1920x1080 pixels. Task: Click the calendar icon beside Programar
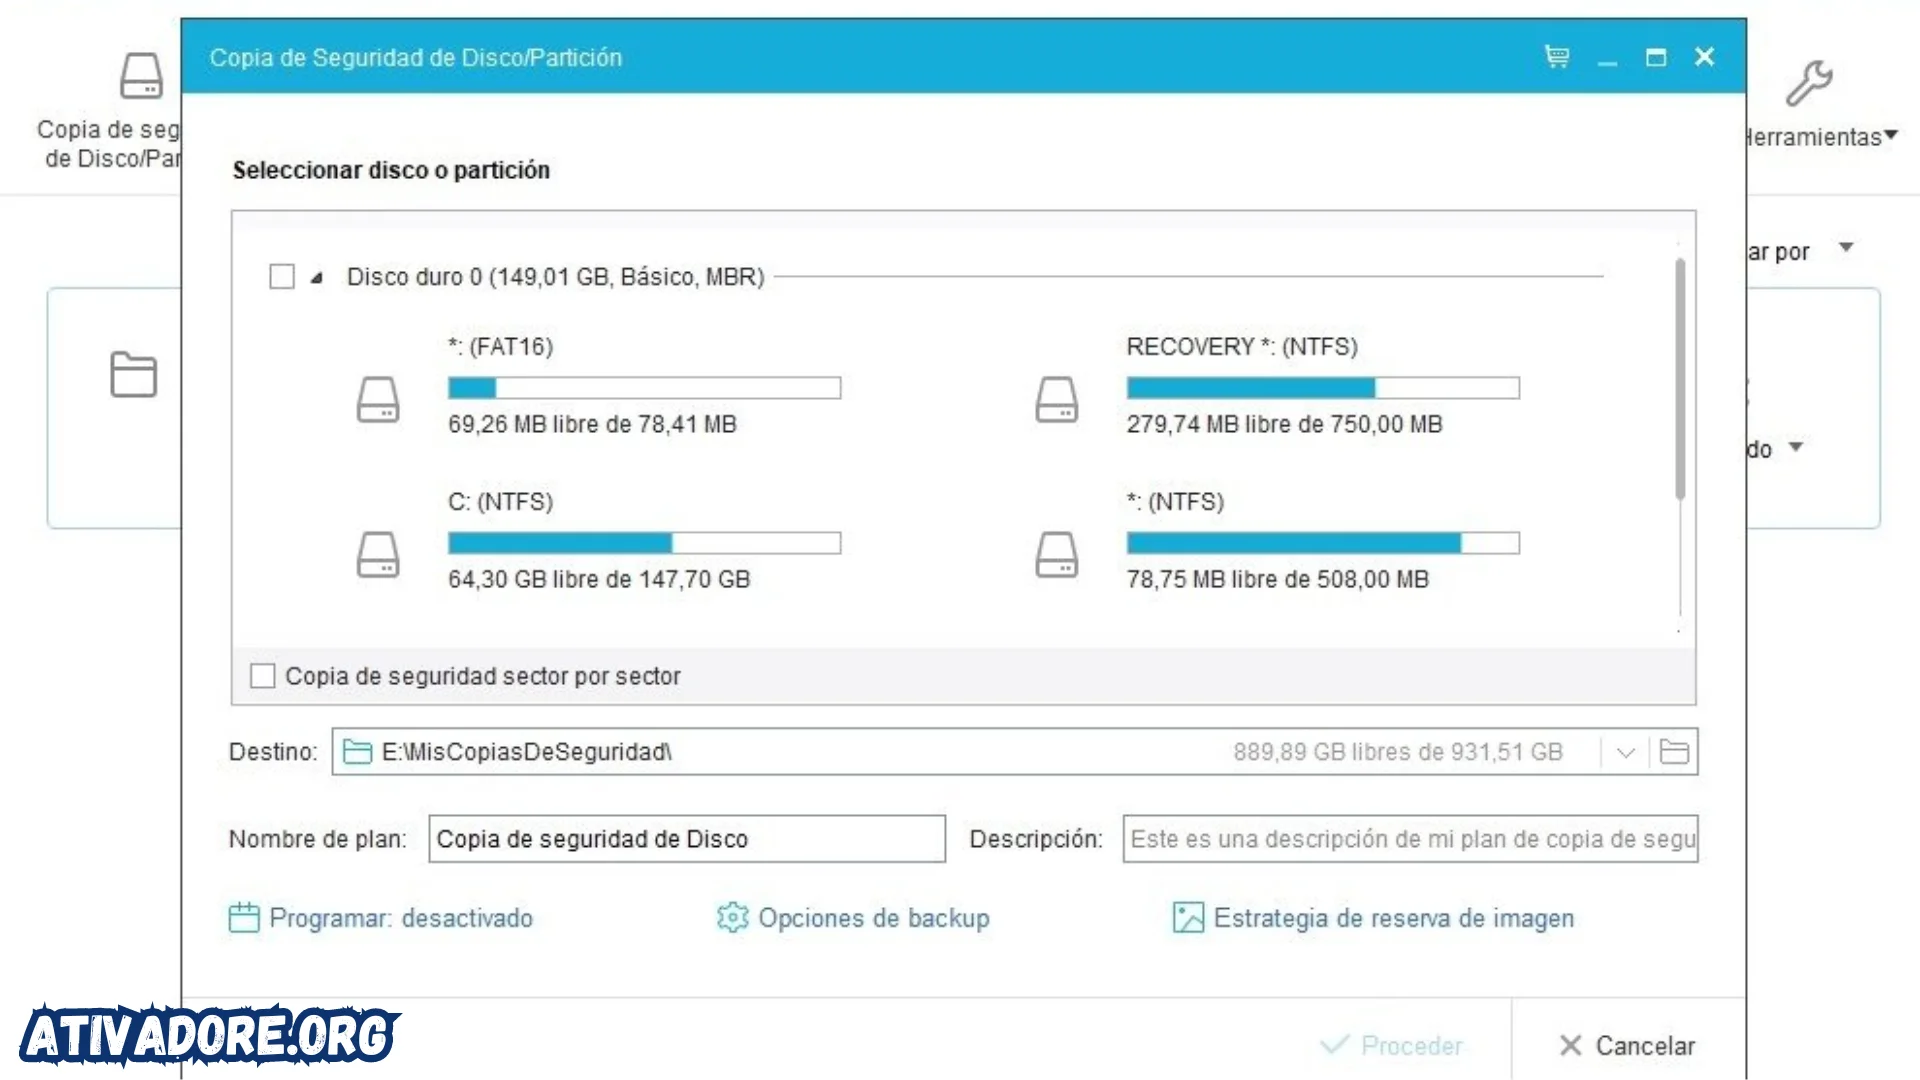[244, 918]
